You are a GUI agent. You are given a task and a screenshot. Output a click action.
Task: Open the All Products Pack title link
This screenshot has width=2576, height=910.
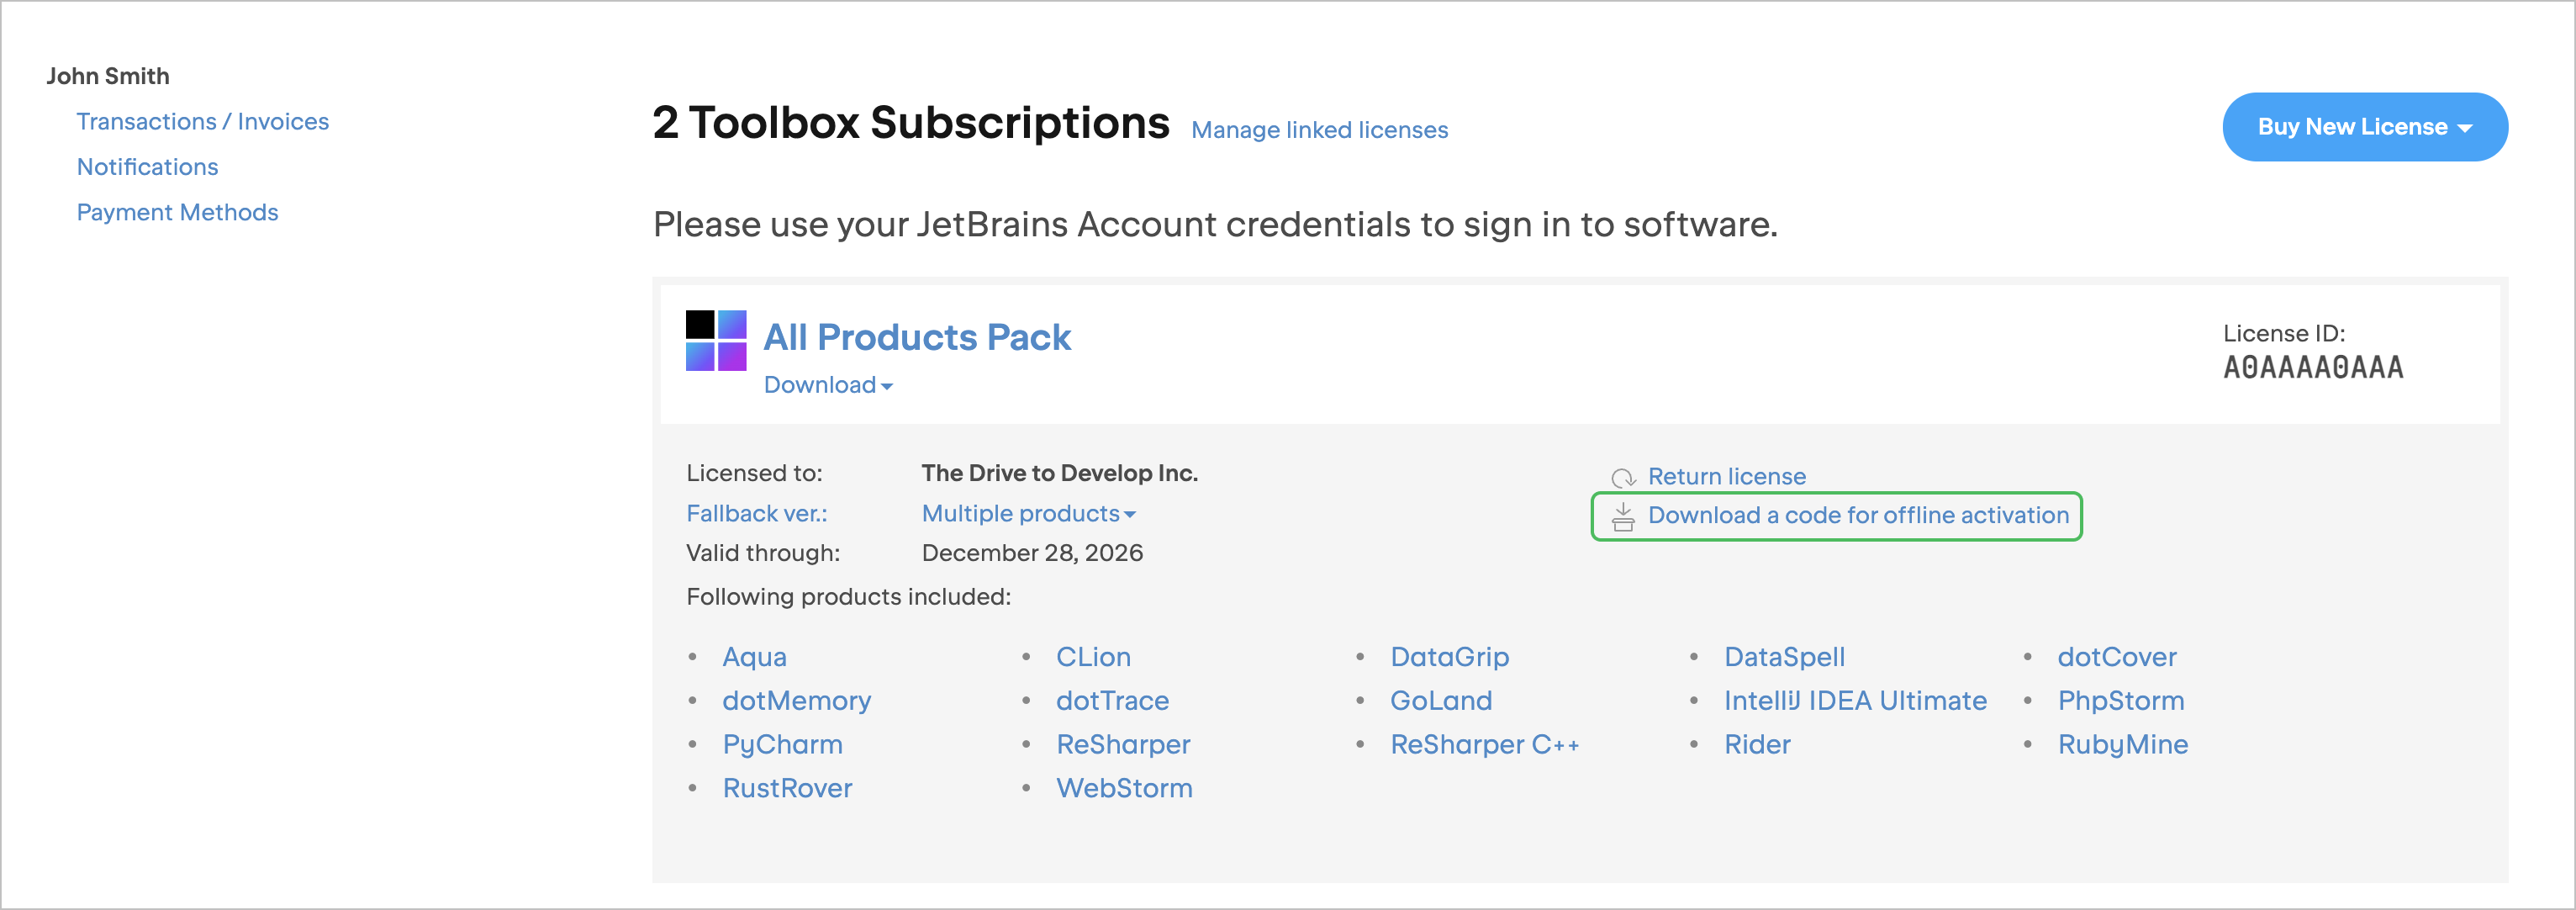[916, 338]
